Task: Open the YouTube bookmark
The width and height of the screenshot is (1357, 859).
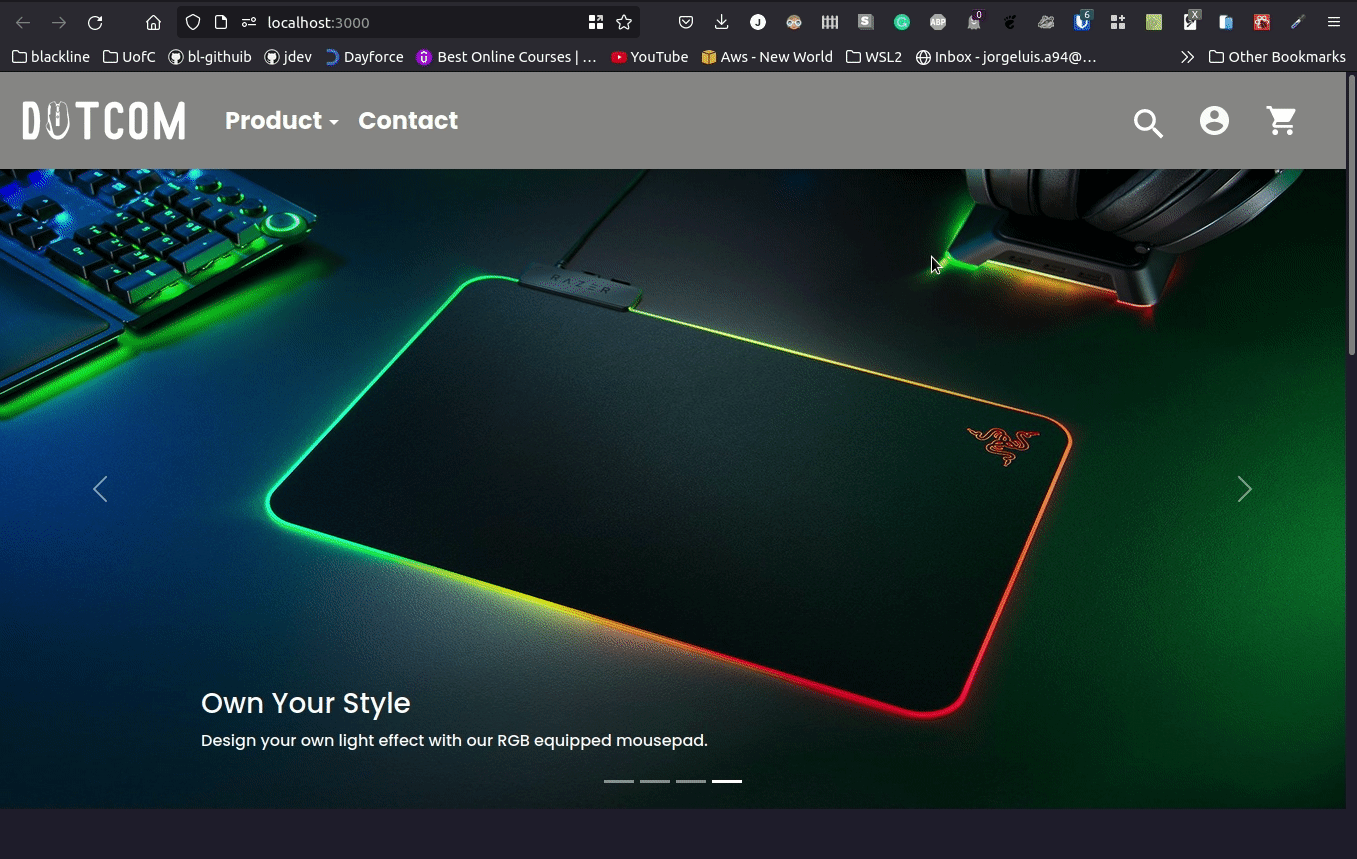Action: point(650,57)
